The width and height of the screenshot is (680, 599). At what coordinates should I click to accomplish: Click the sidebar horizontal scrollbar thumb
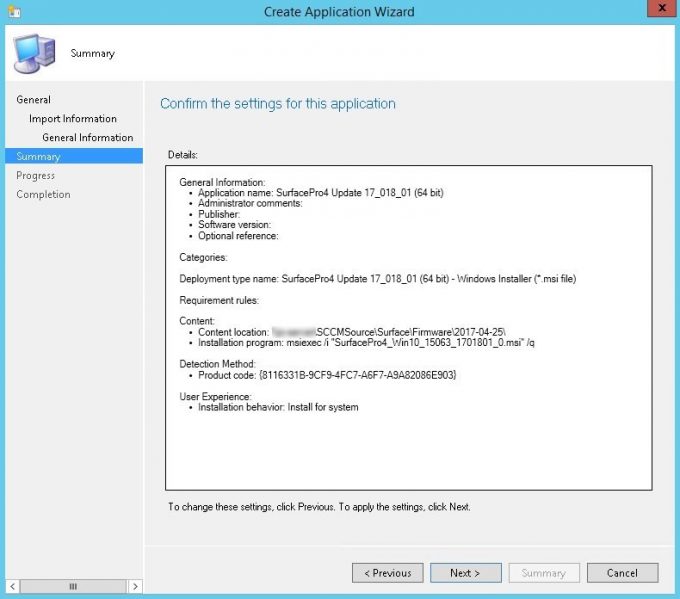coord(72,586)
